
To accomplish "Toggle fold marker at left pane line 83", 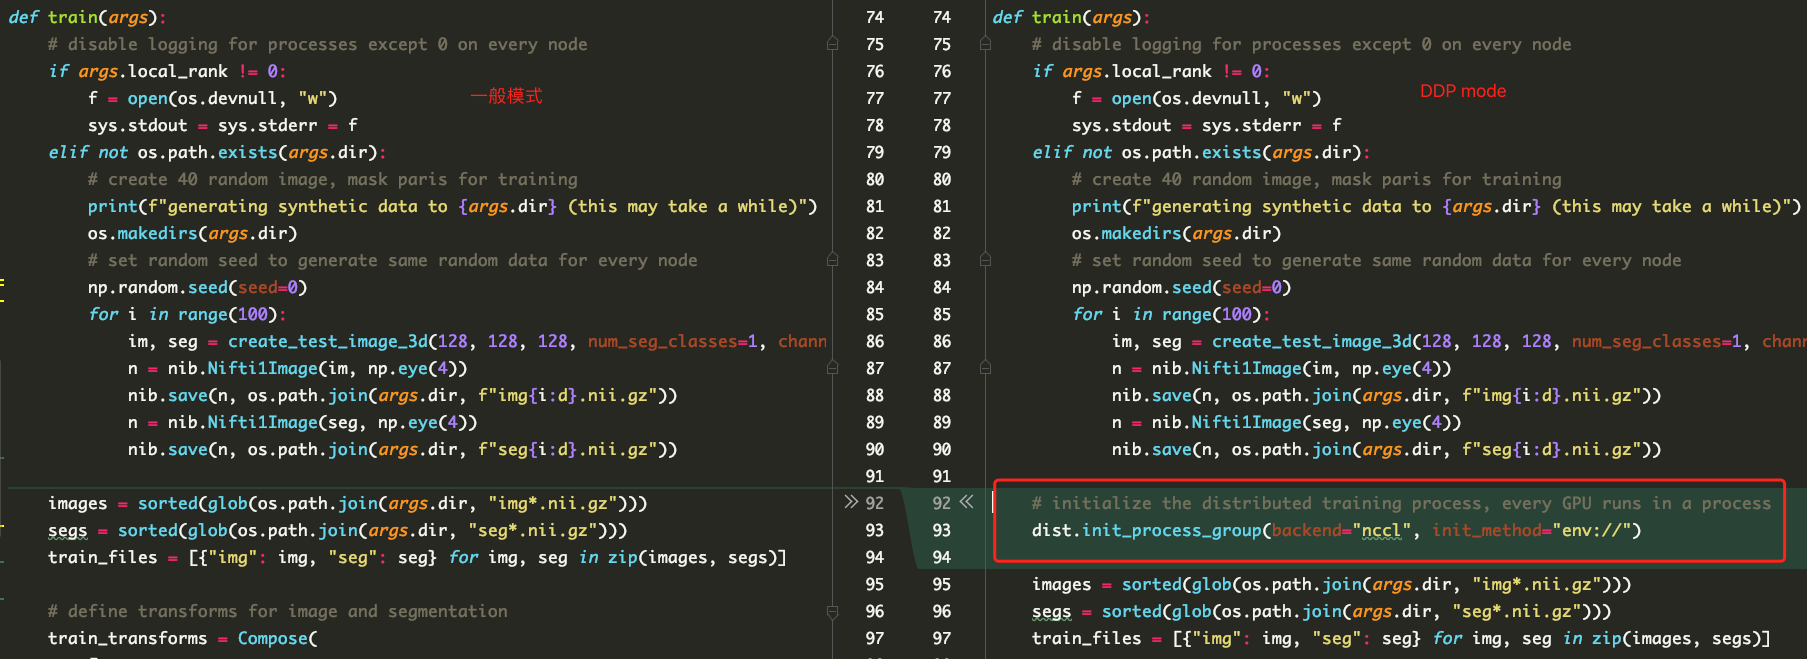I will click(x=832, y=260).
